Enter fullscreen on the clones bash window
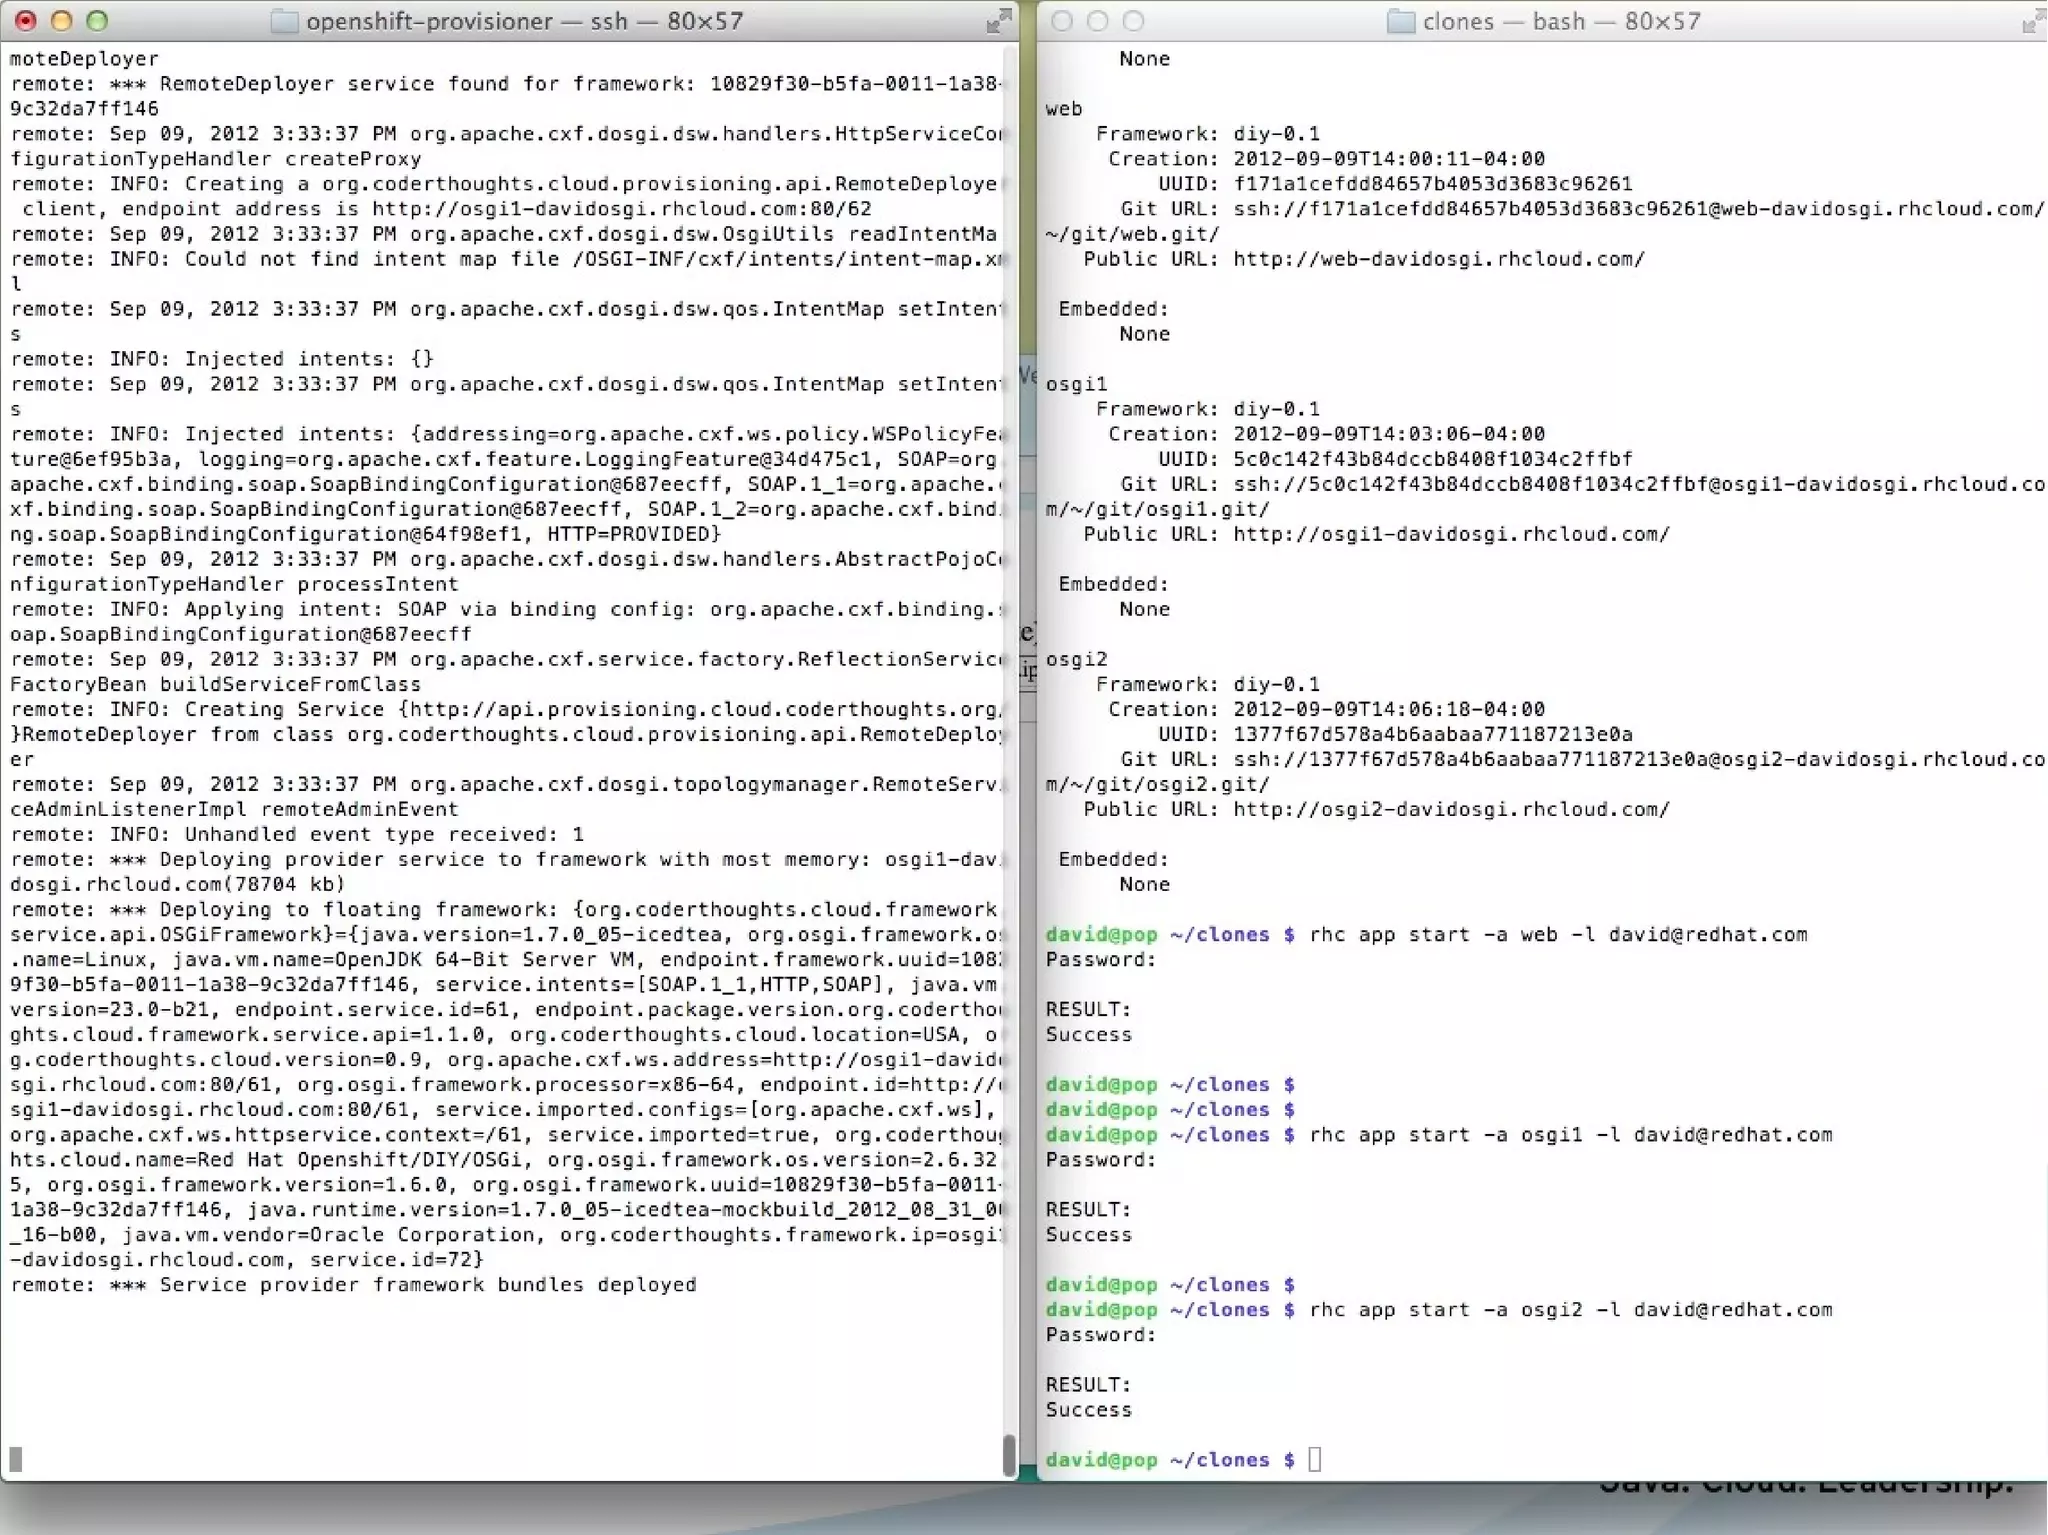 pos(2031,22)
